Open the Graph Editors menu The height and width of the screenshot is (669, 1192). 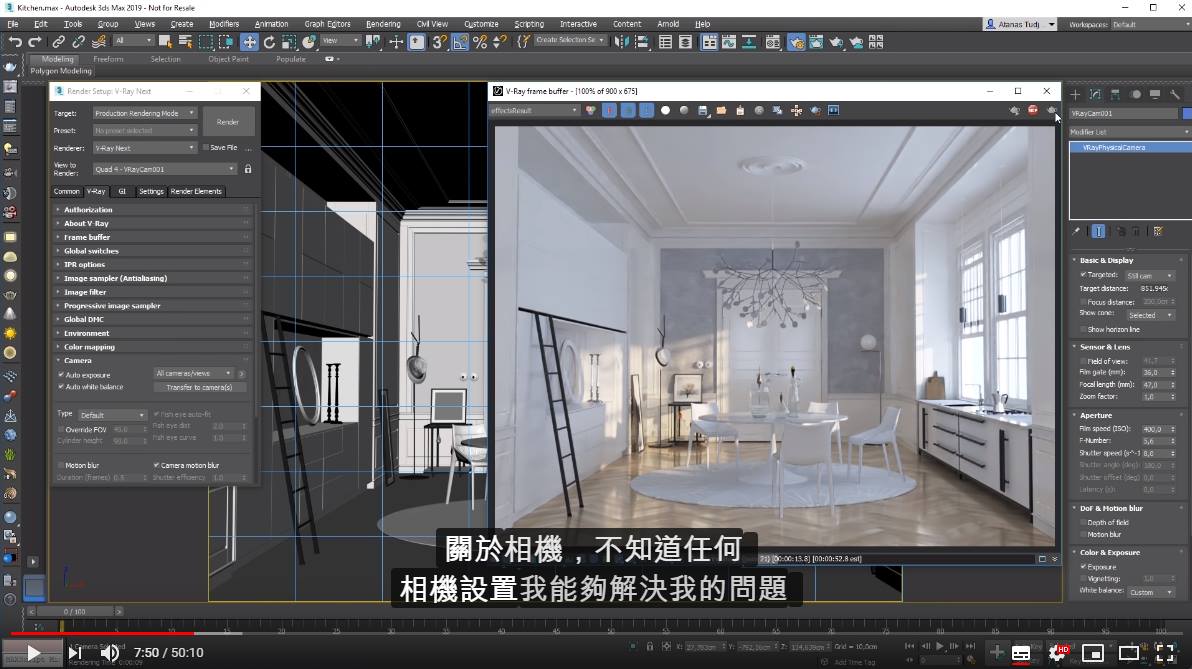[x=327, y=24]
